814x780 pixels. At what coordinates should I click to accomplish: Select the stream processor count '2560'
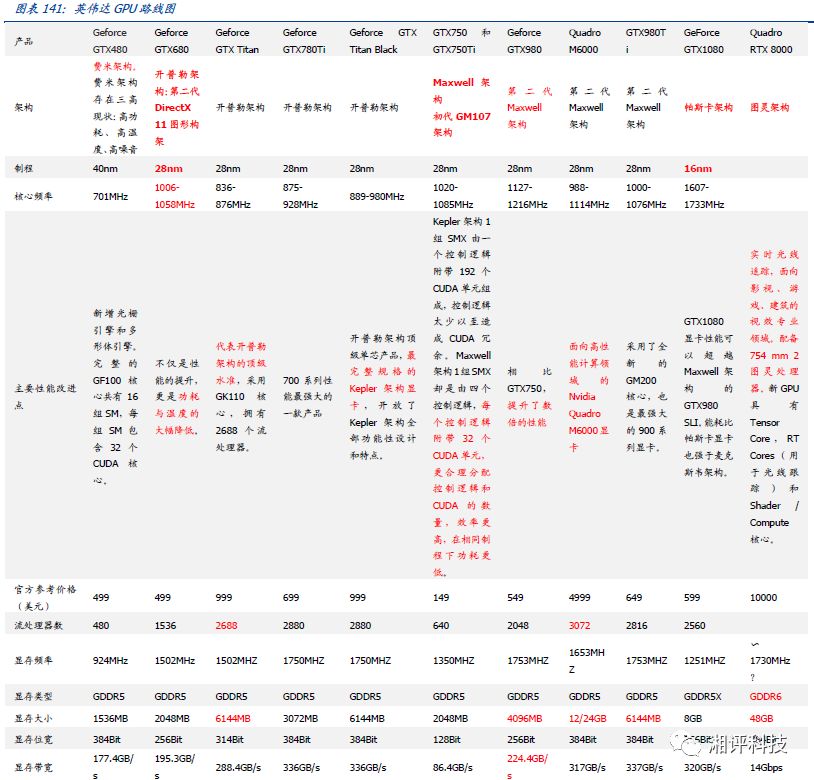pyautogui.click(x=695, y=626)
